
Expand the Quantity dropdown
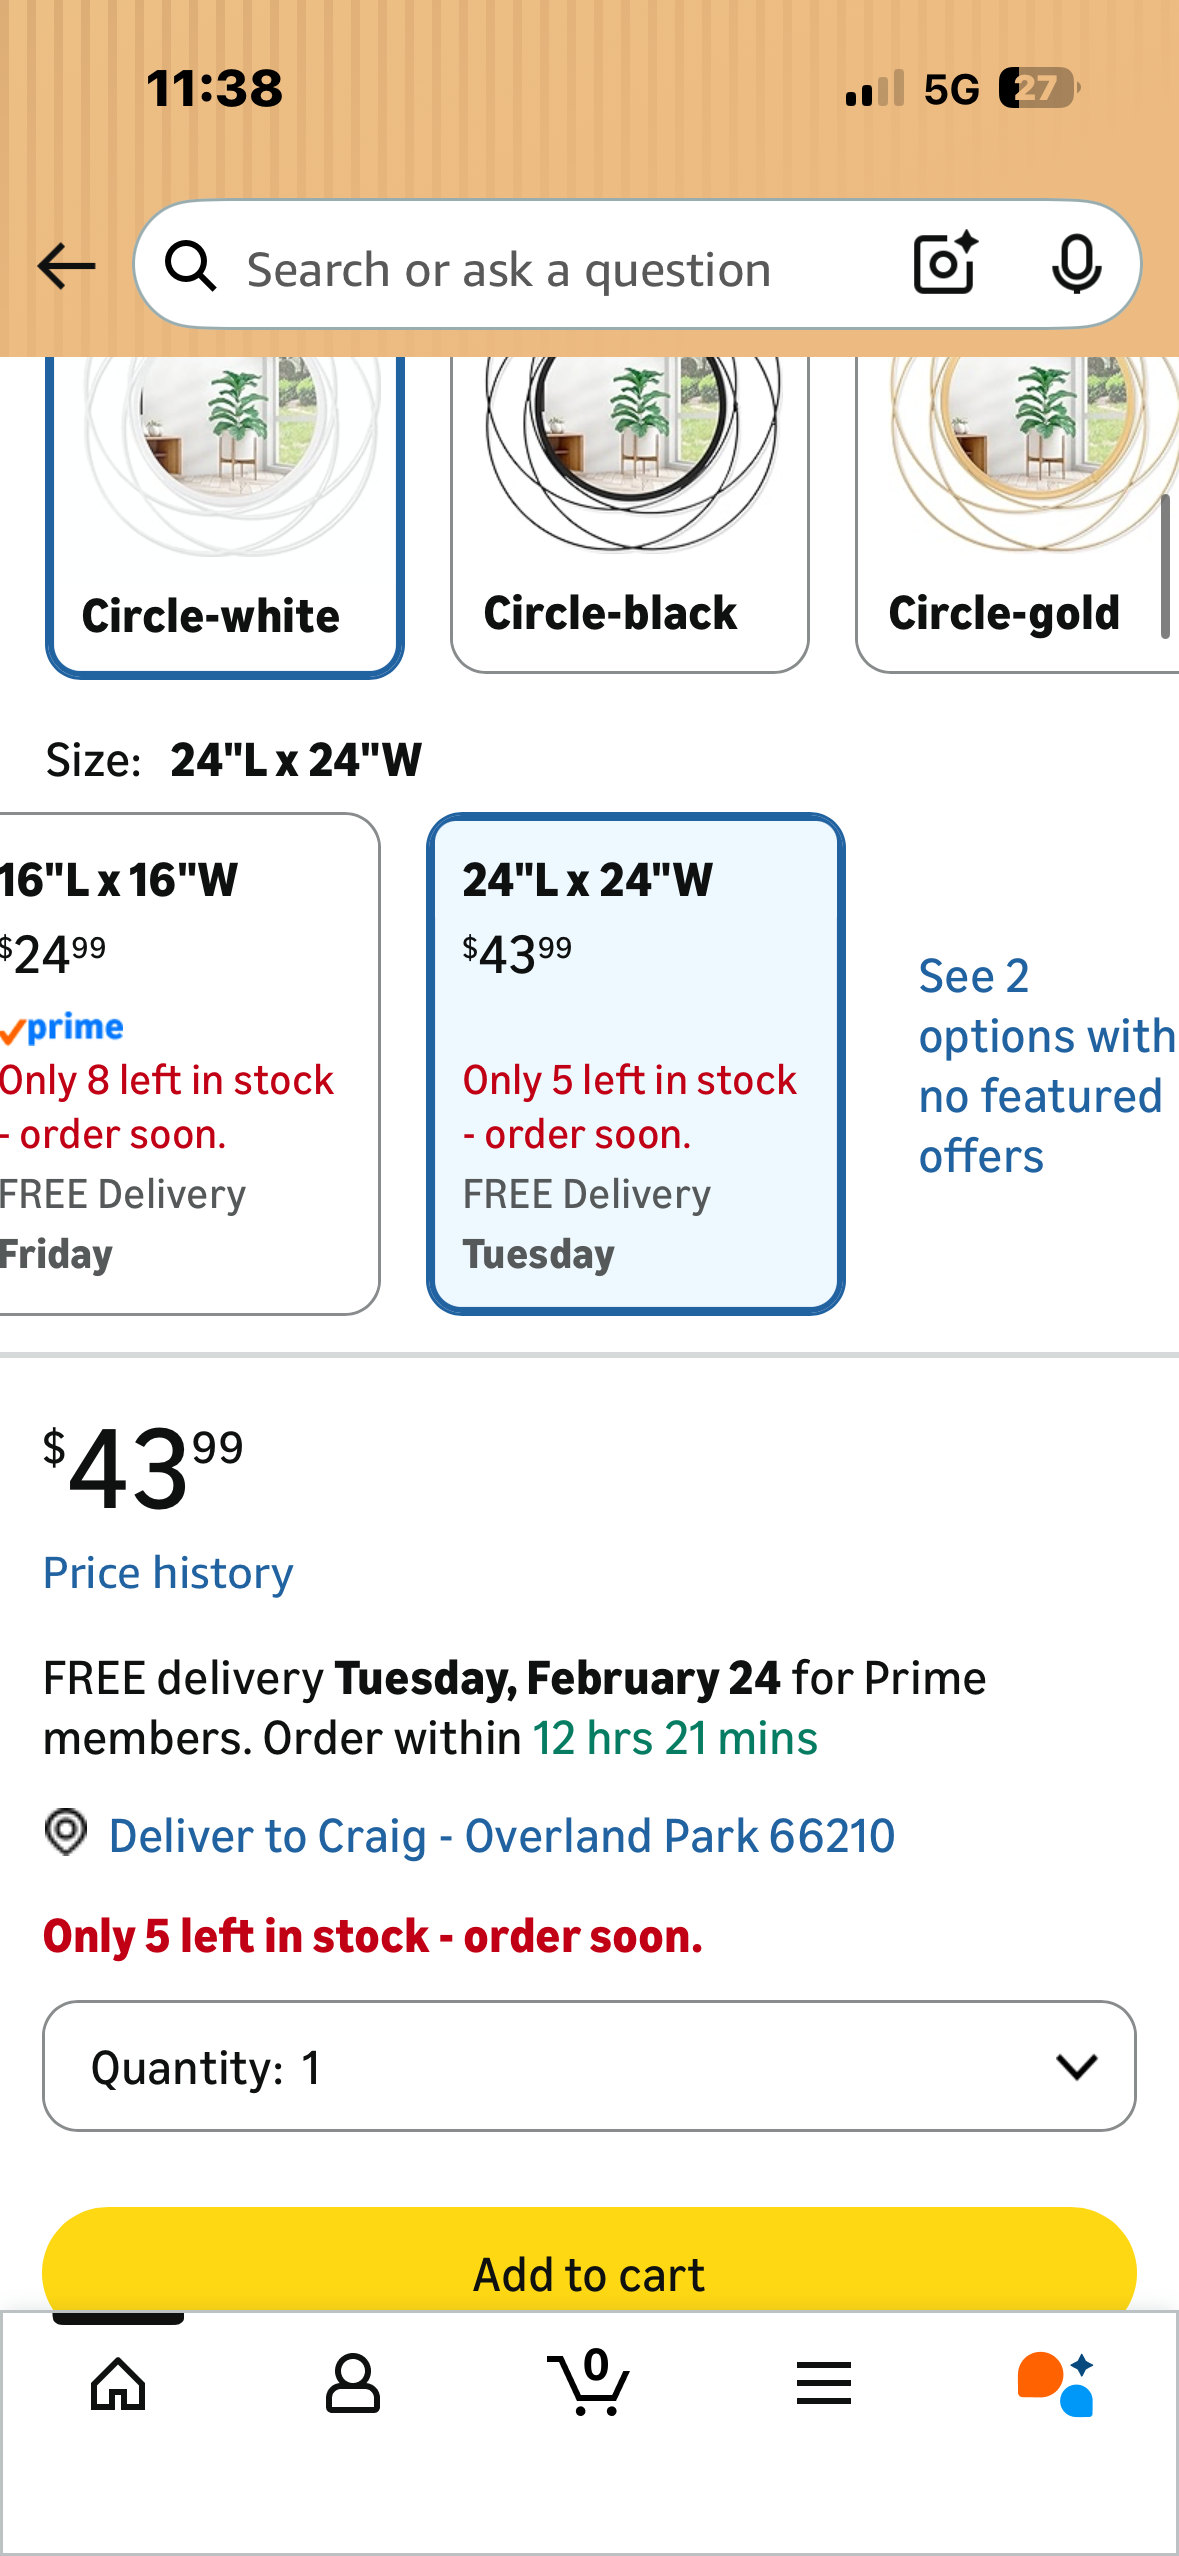[589, 2066]
